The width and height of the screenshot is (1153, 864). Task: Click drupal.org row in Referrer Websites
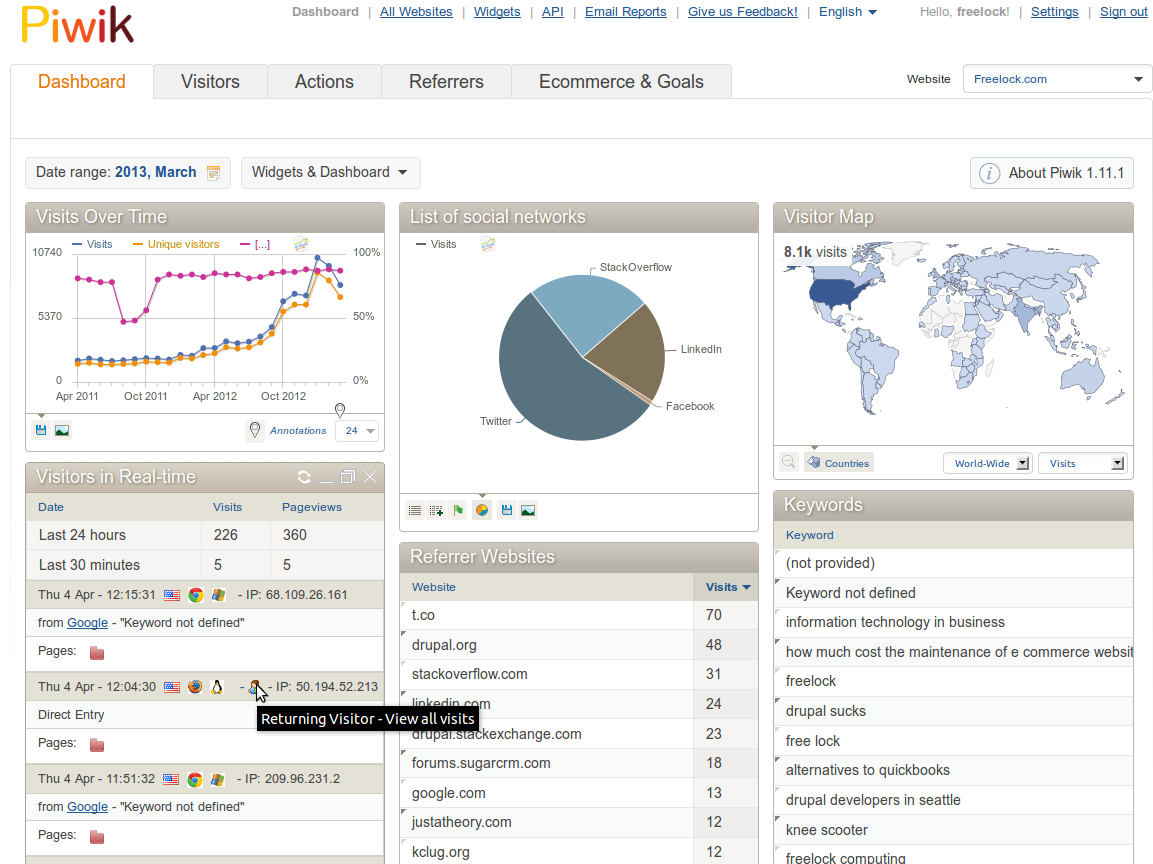click(x=579, y=645)
